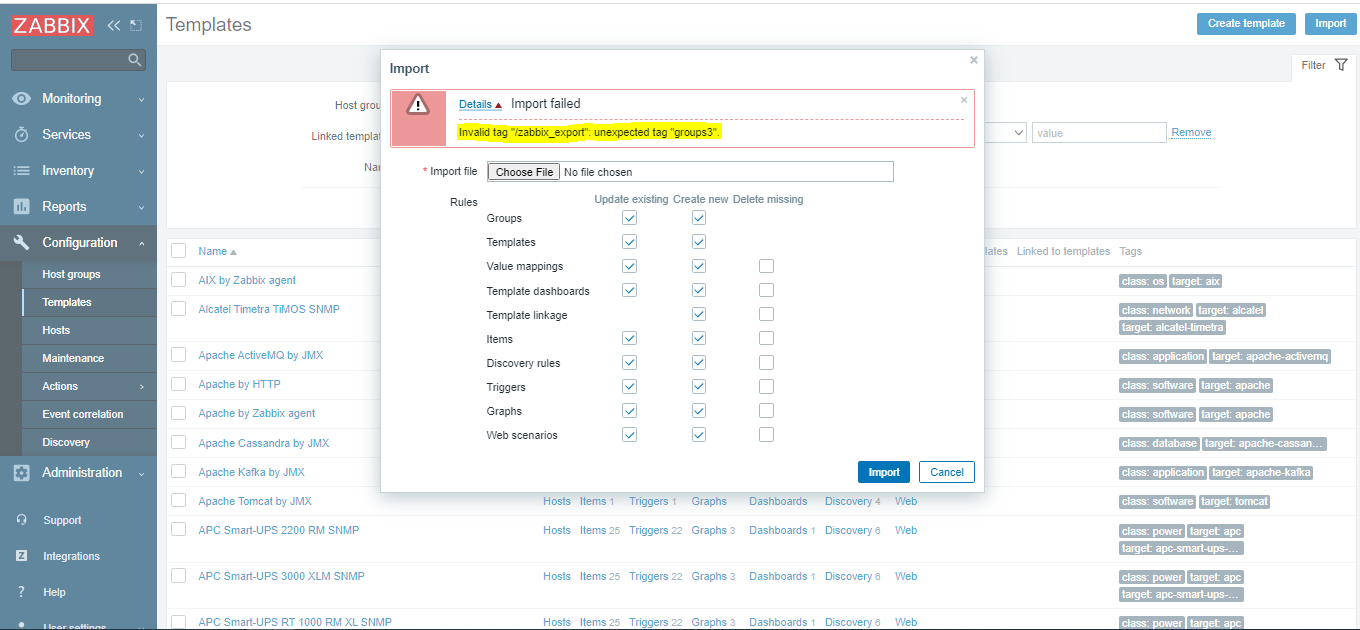Viewport: 1360px width, 630px height.
Task: Click the sidebar hide toggle icon
Action: point(136,25)
